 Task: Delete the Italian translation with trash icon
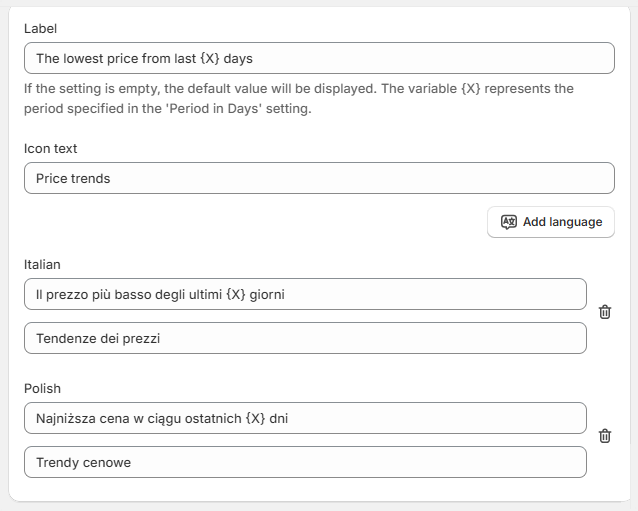[605, 312]
